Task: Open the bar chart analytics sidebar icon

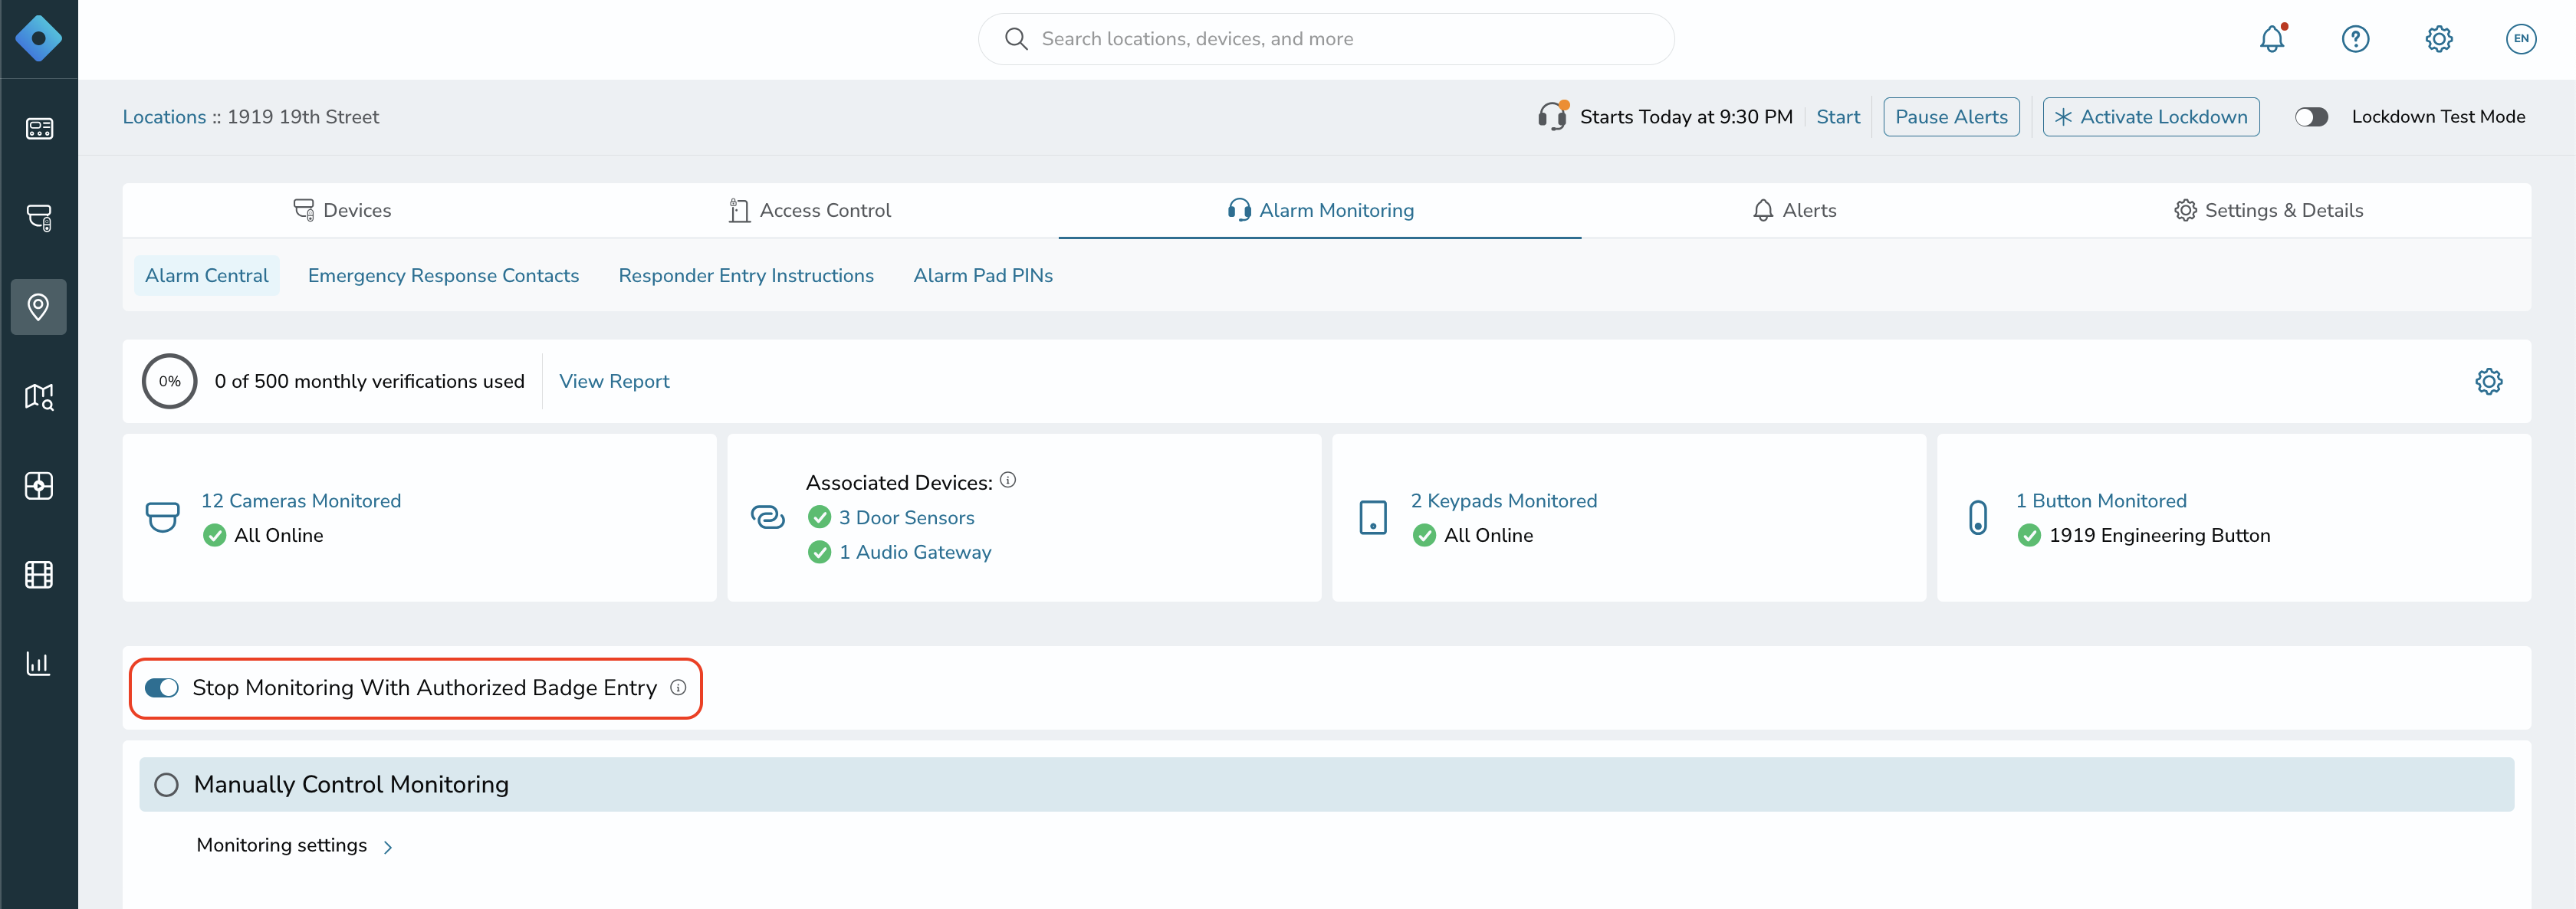Action: click(39, 664)
